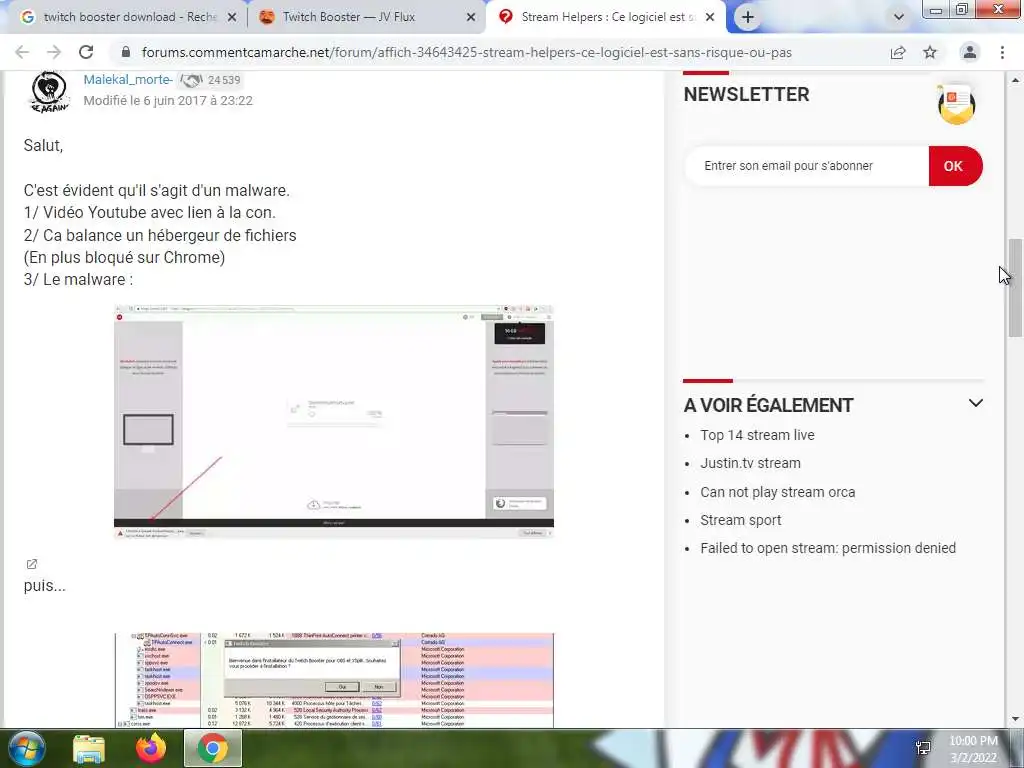
Task: Go forward in browser history
Action: pyautogui.click(x=54, y=52)
